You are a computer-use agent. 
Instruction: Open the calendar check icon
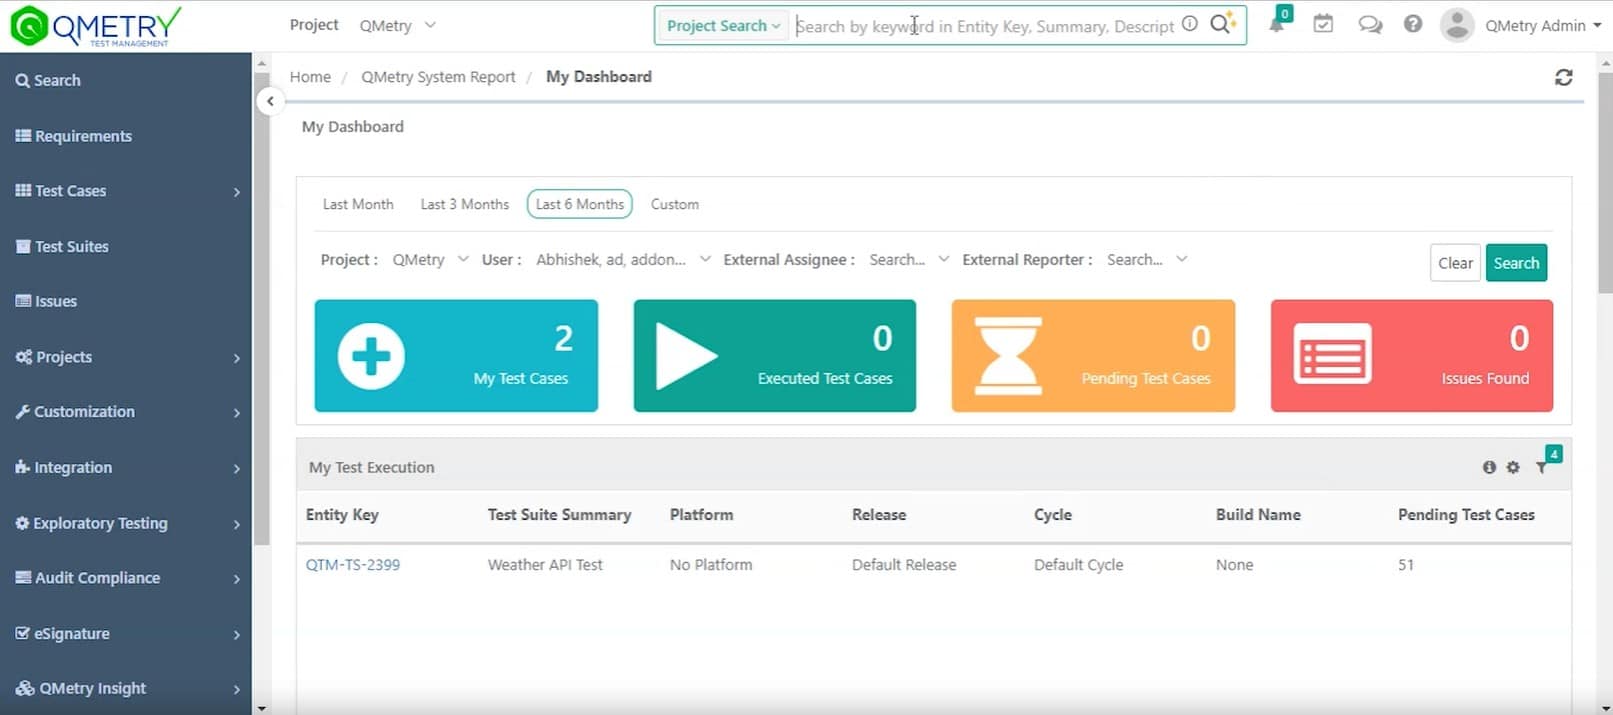1323,24
